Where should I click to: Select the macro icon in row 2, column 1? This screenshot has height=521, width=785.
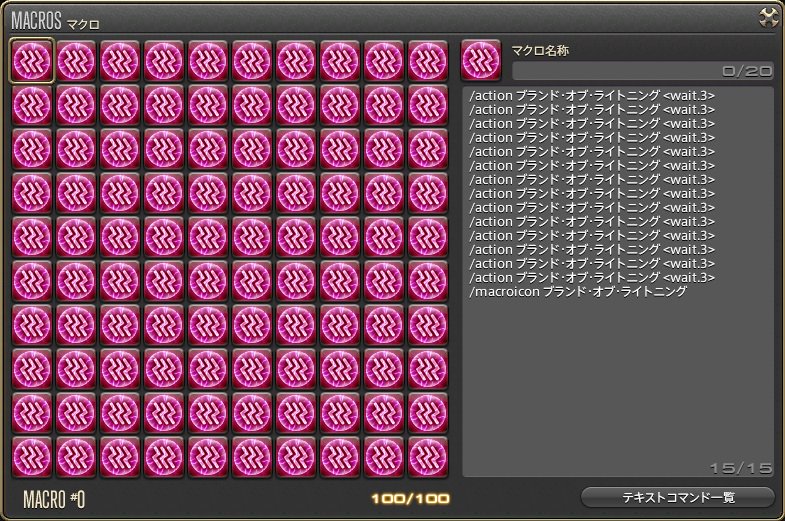click(x=32, y=105)
